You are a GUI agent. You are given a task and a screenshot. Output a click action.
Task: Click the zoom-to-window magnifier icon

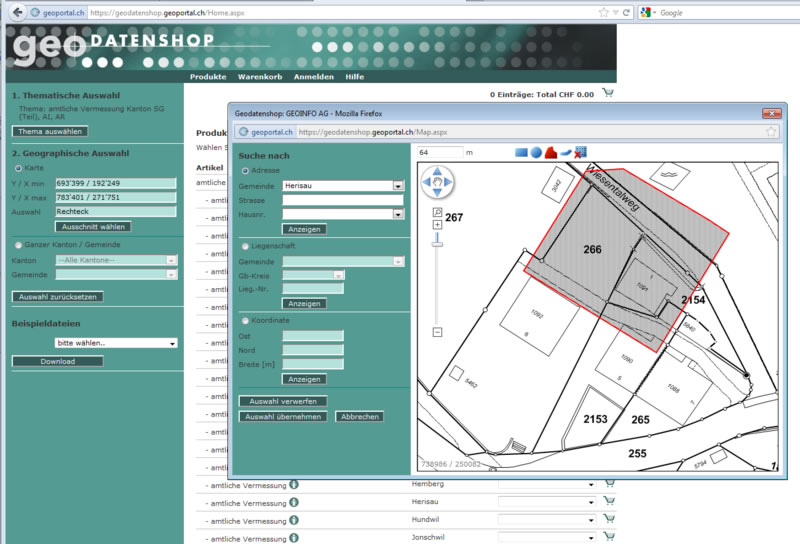(x=437, y=212)
